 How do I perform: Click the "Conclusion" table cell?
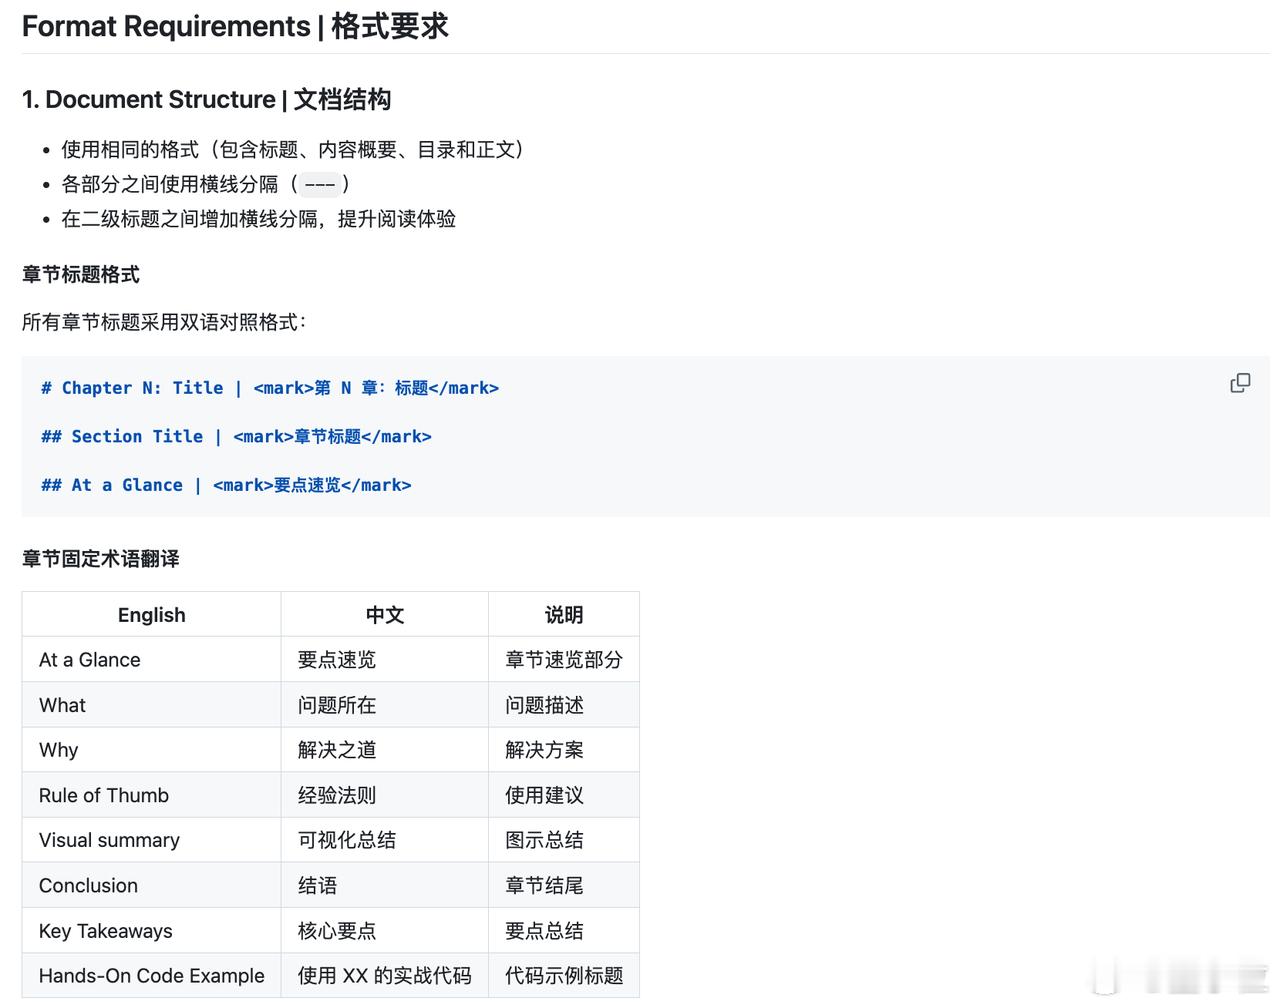(152, 885)
